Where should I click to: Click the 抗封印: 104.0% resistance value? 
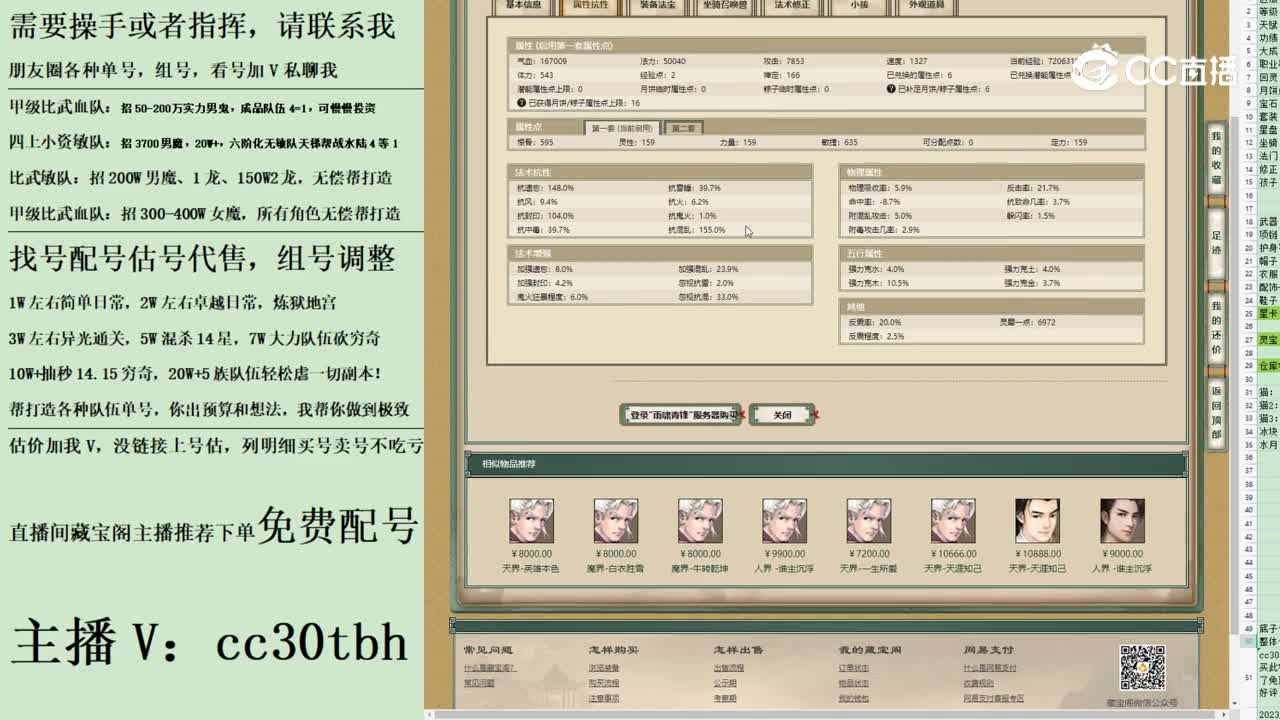tap(545, 216)
